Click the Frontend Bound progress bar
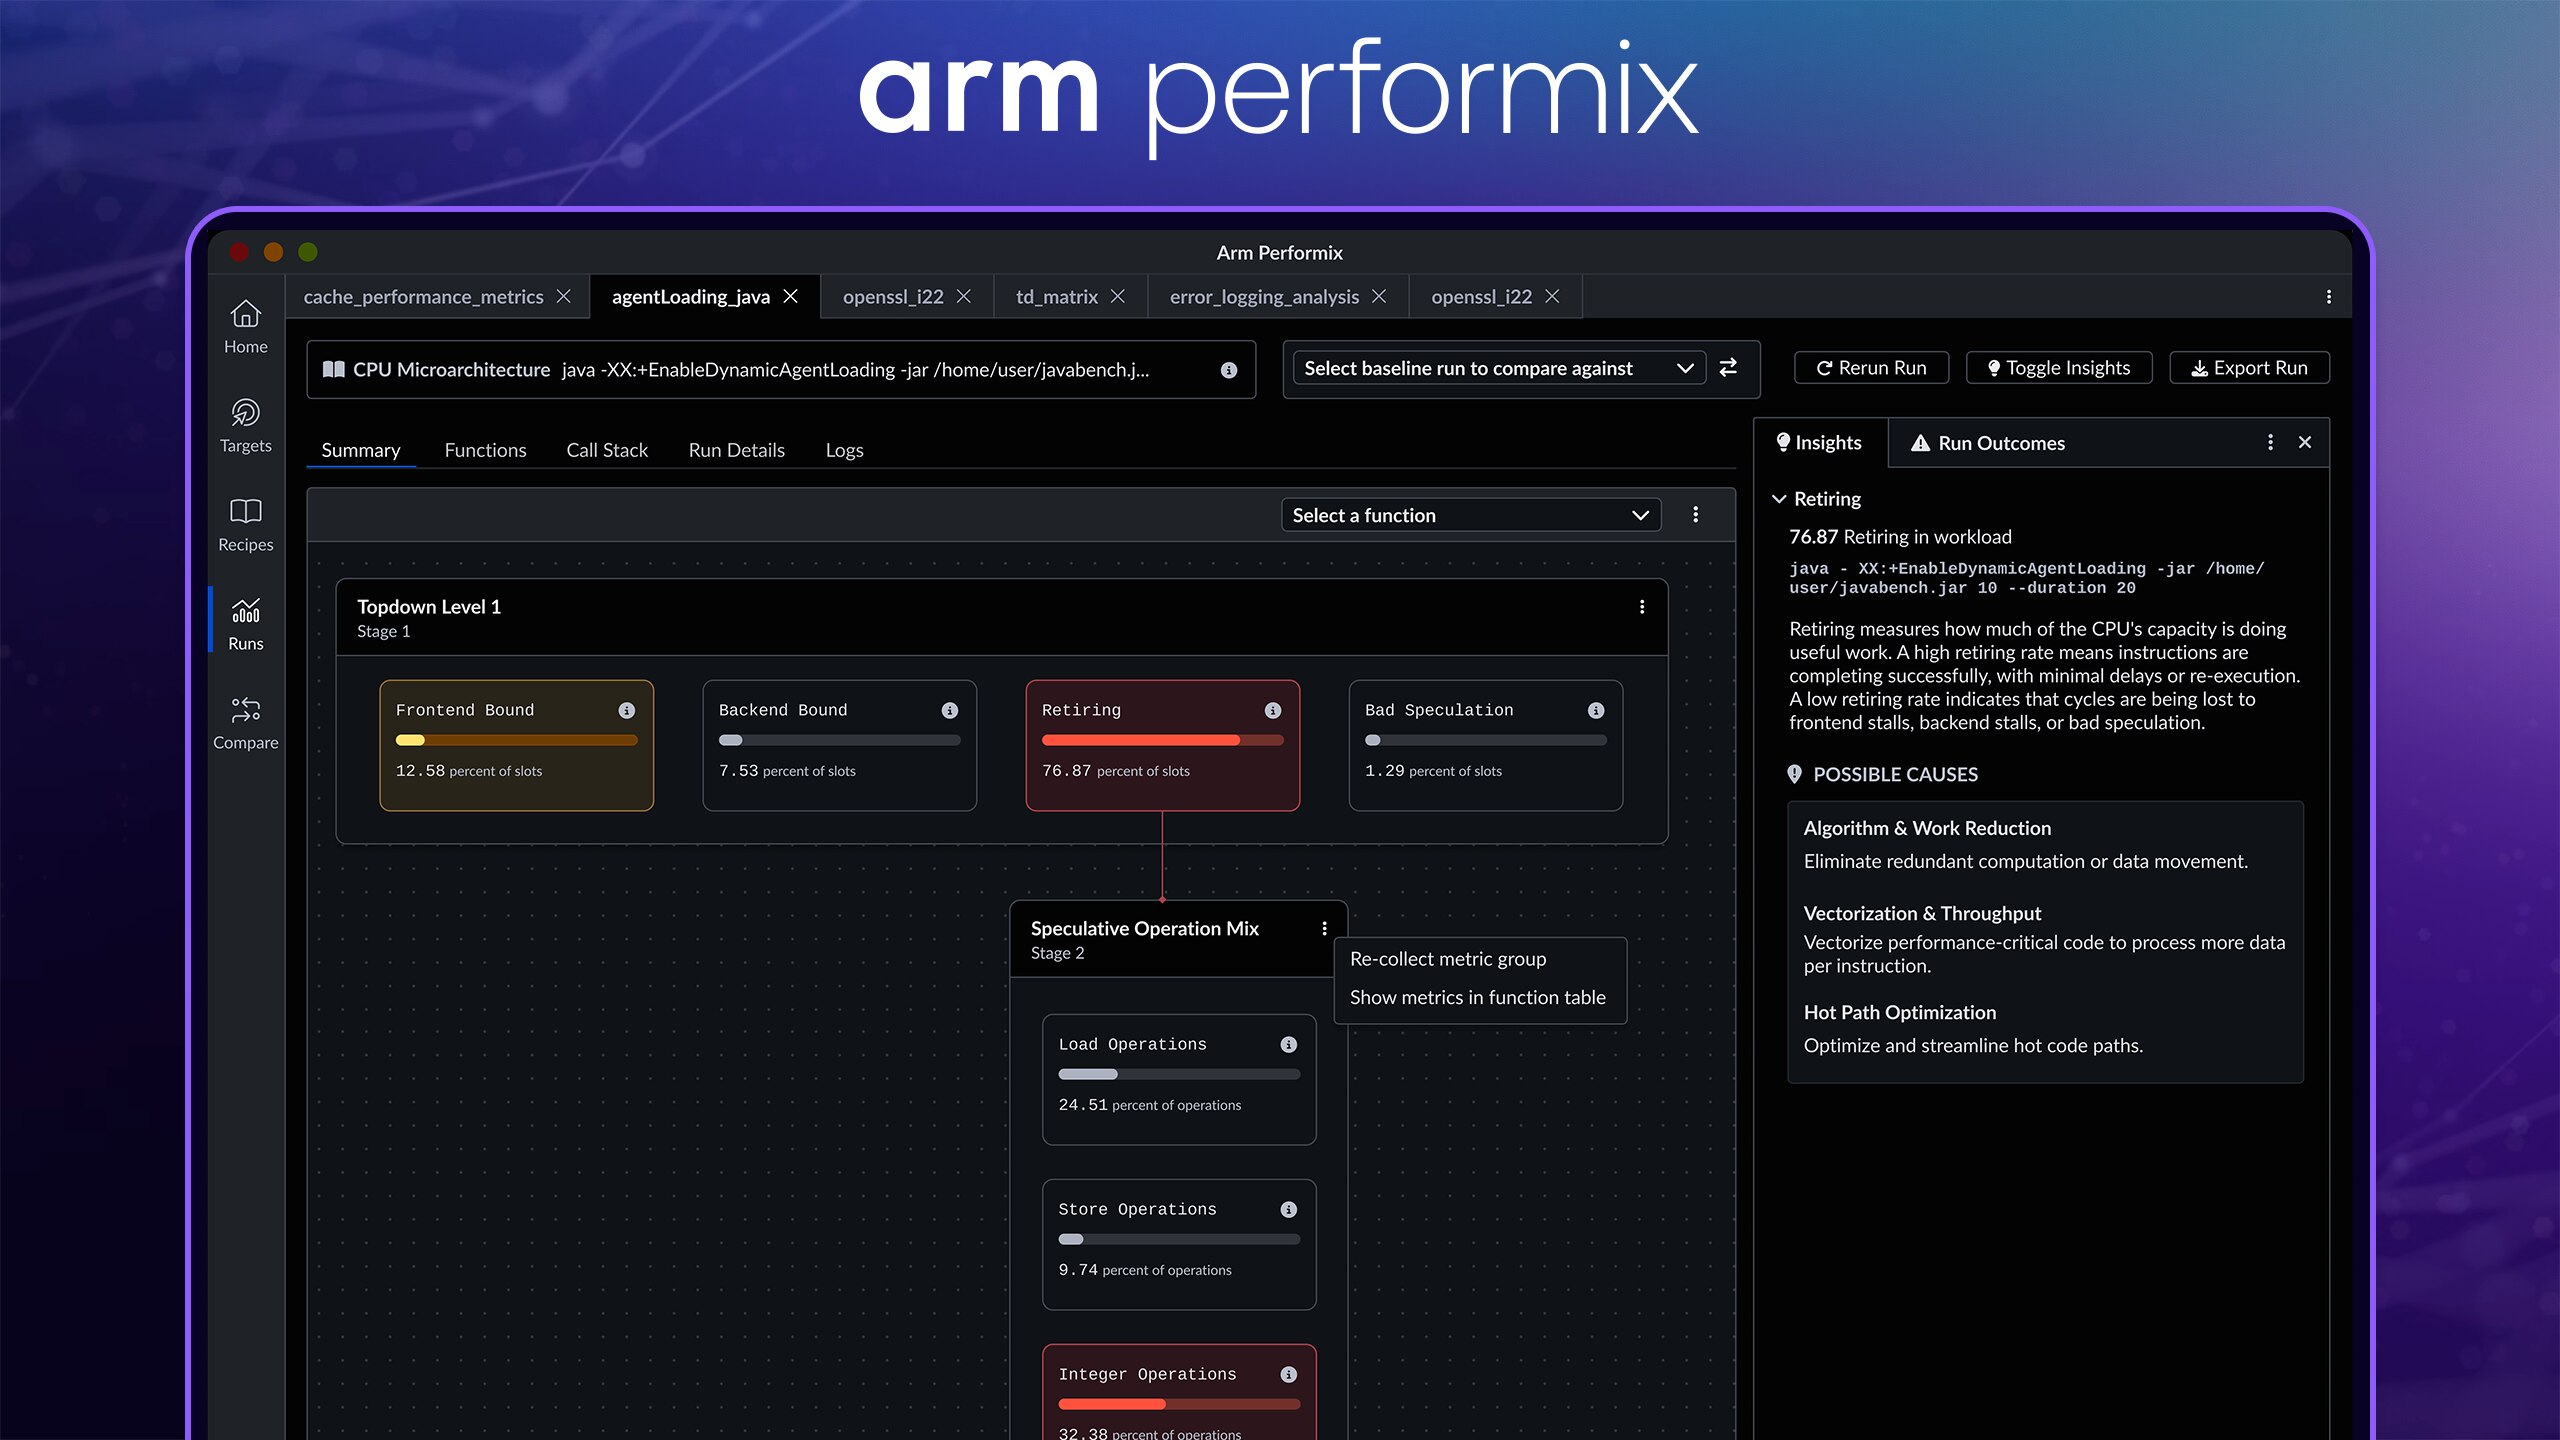 [516, 741]
